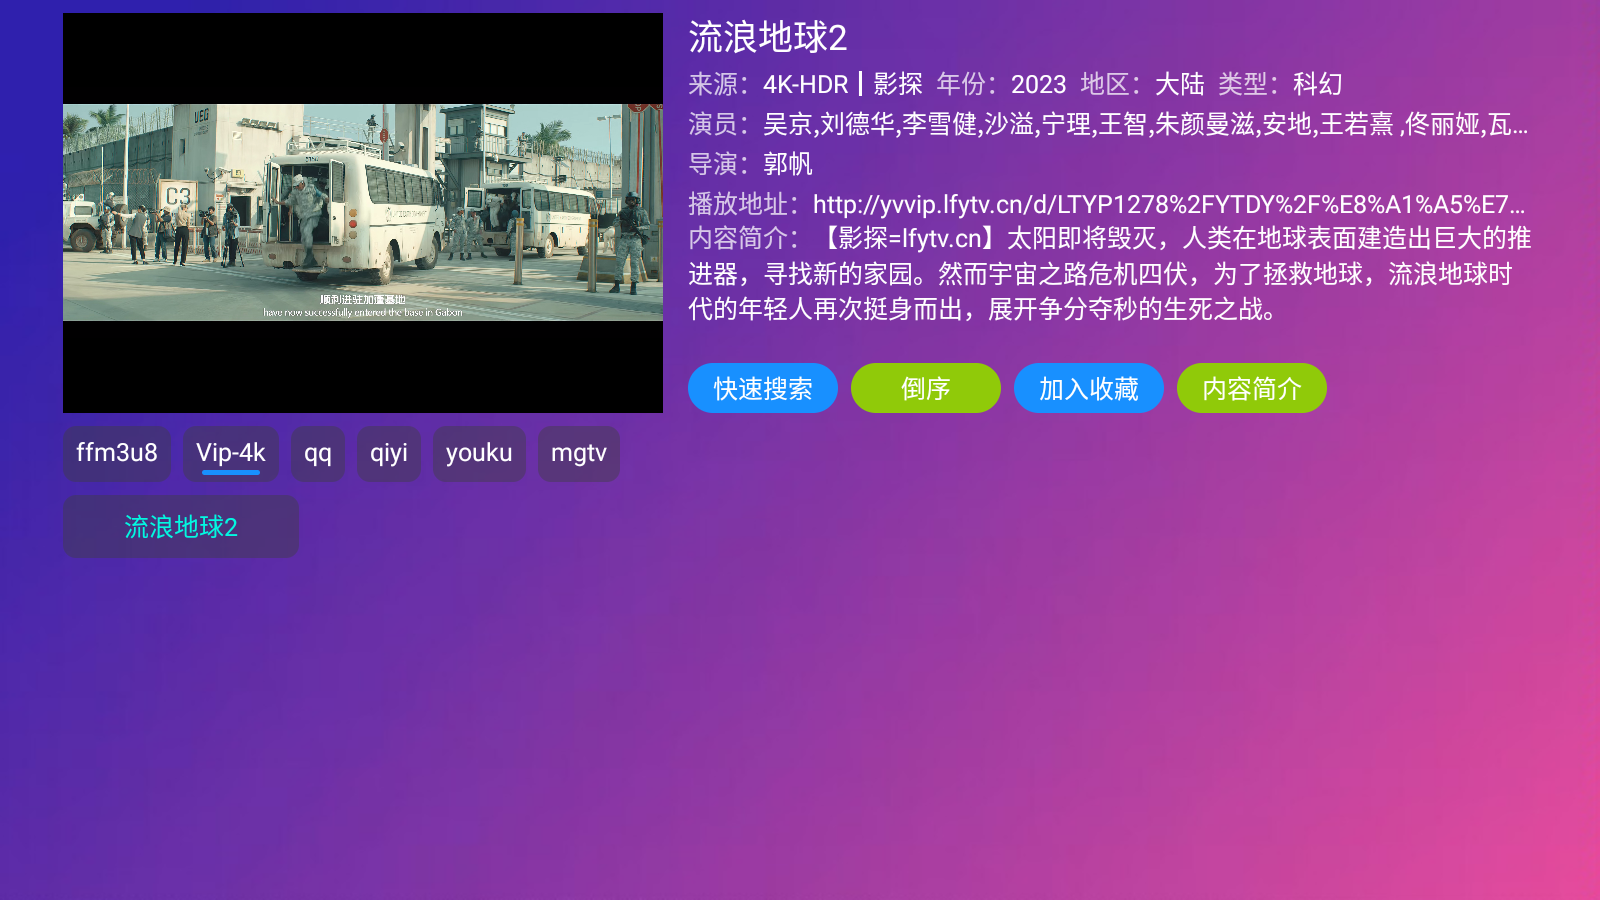This screenshot has height=900, width=1600.
Task: Select the year 2023 text
Action: [x=1038, y=84]
